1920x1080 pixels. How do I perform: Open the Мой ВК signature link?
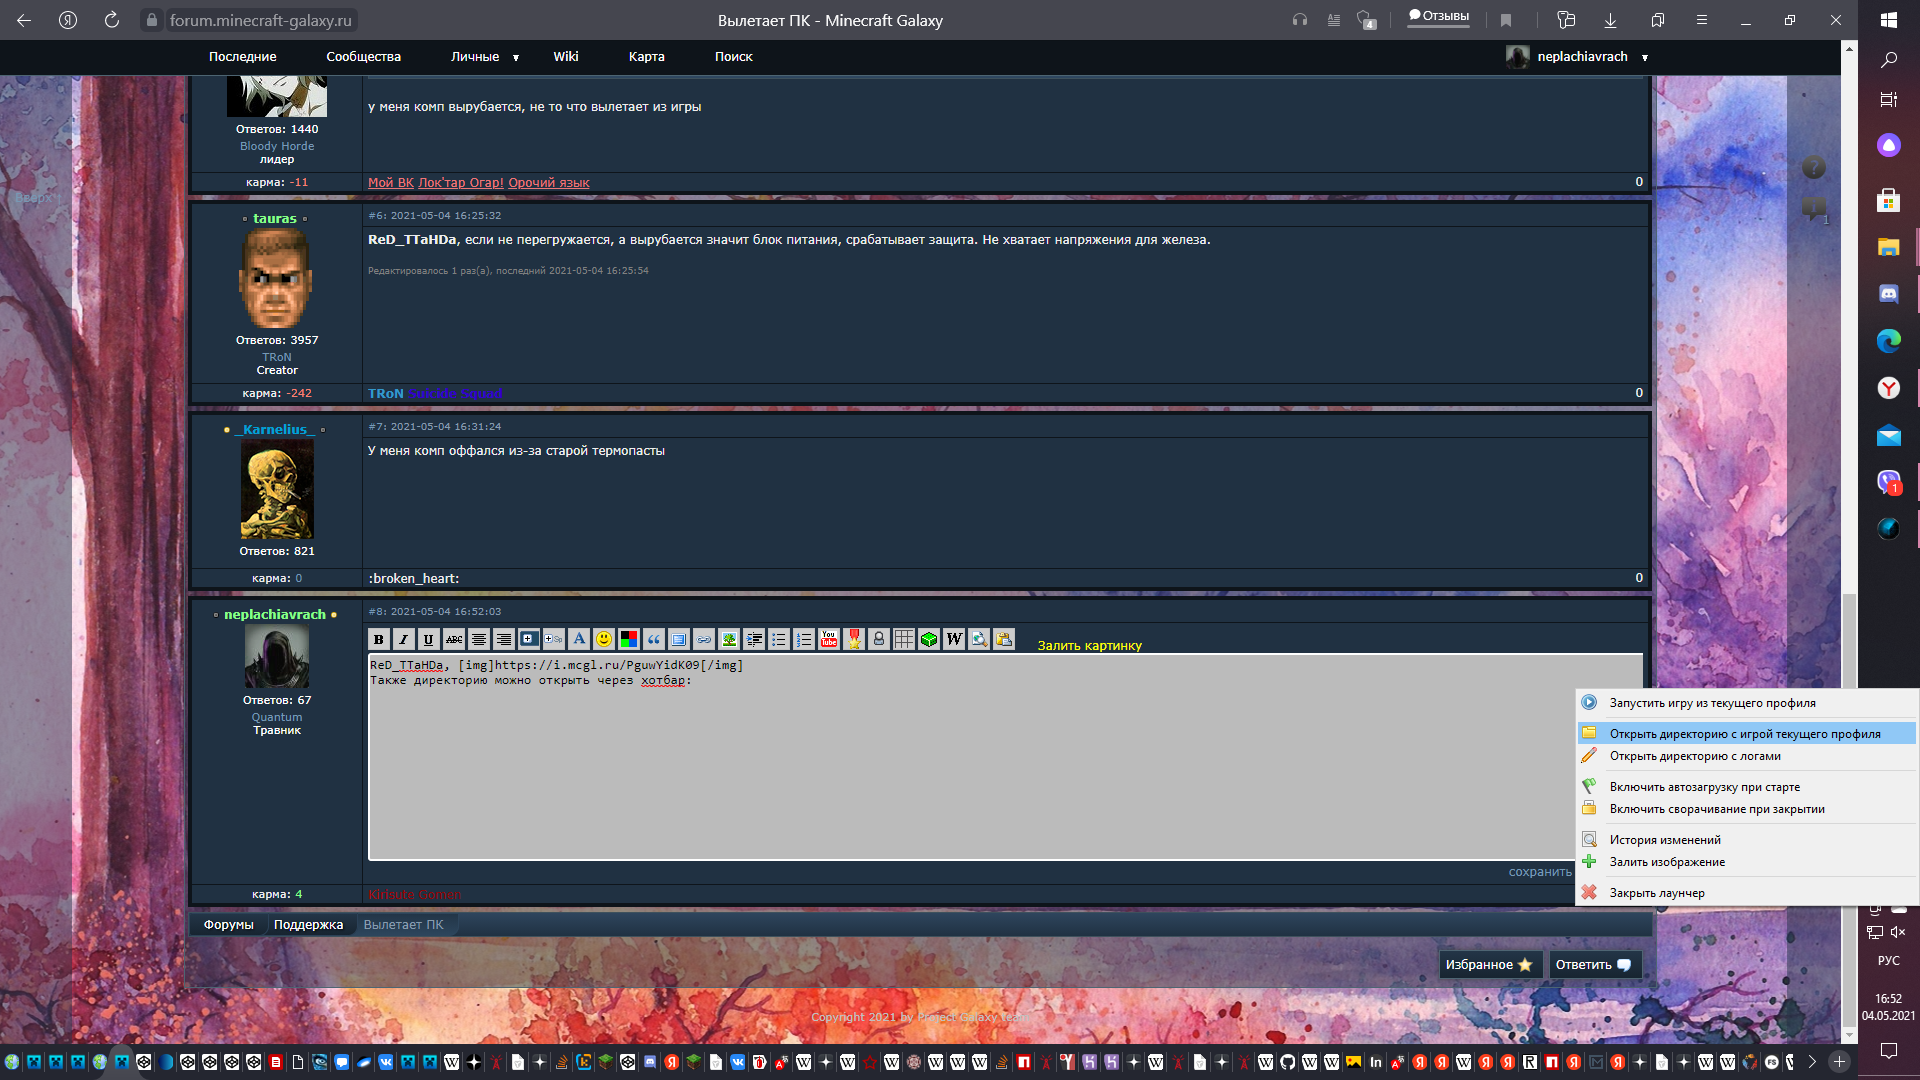pyautogui.click(x=391, y=183)
